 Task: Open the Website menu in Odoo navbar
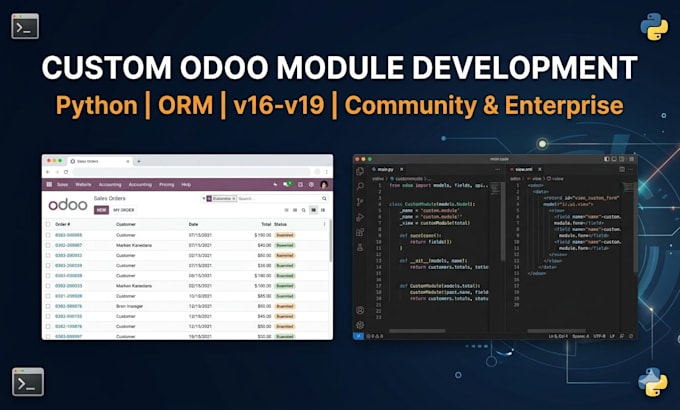pos(83,184)
